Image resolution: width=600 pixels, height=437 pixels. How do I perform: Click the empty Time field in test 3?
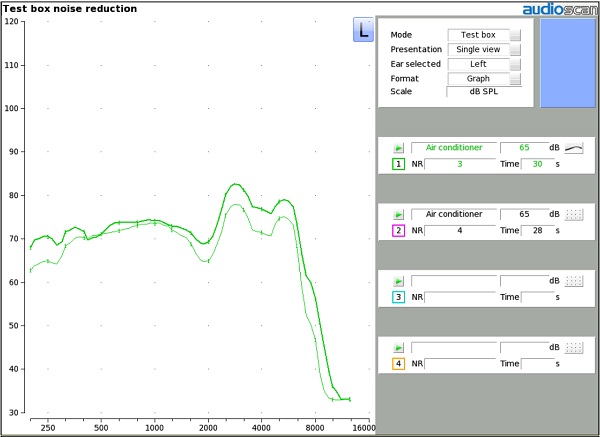click(x=538, y=297)
